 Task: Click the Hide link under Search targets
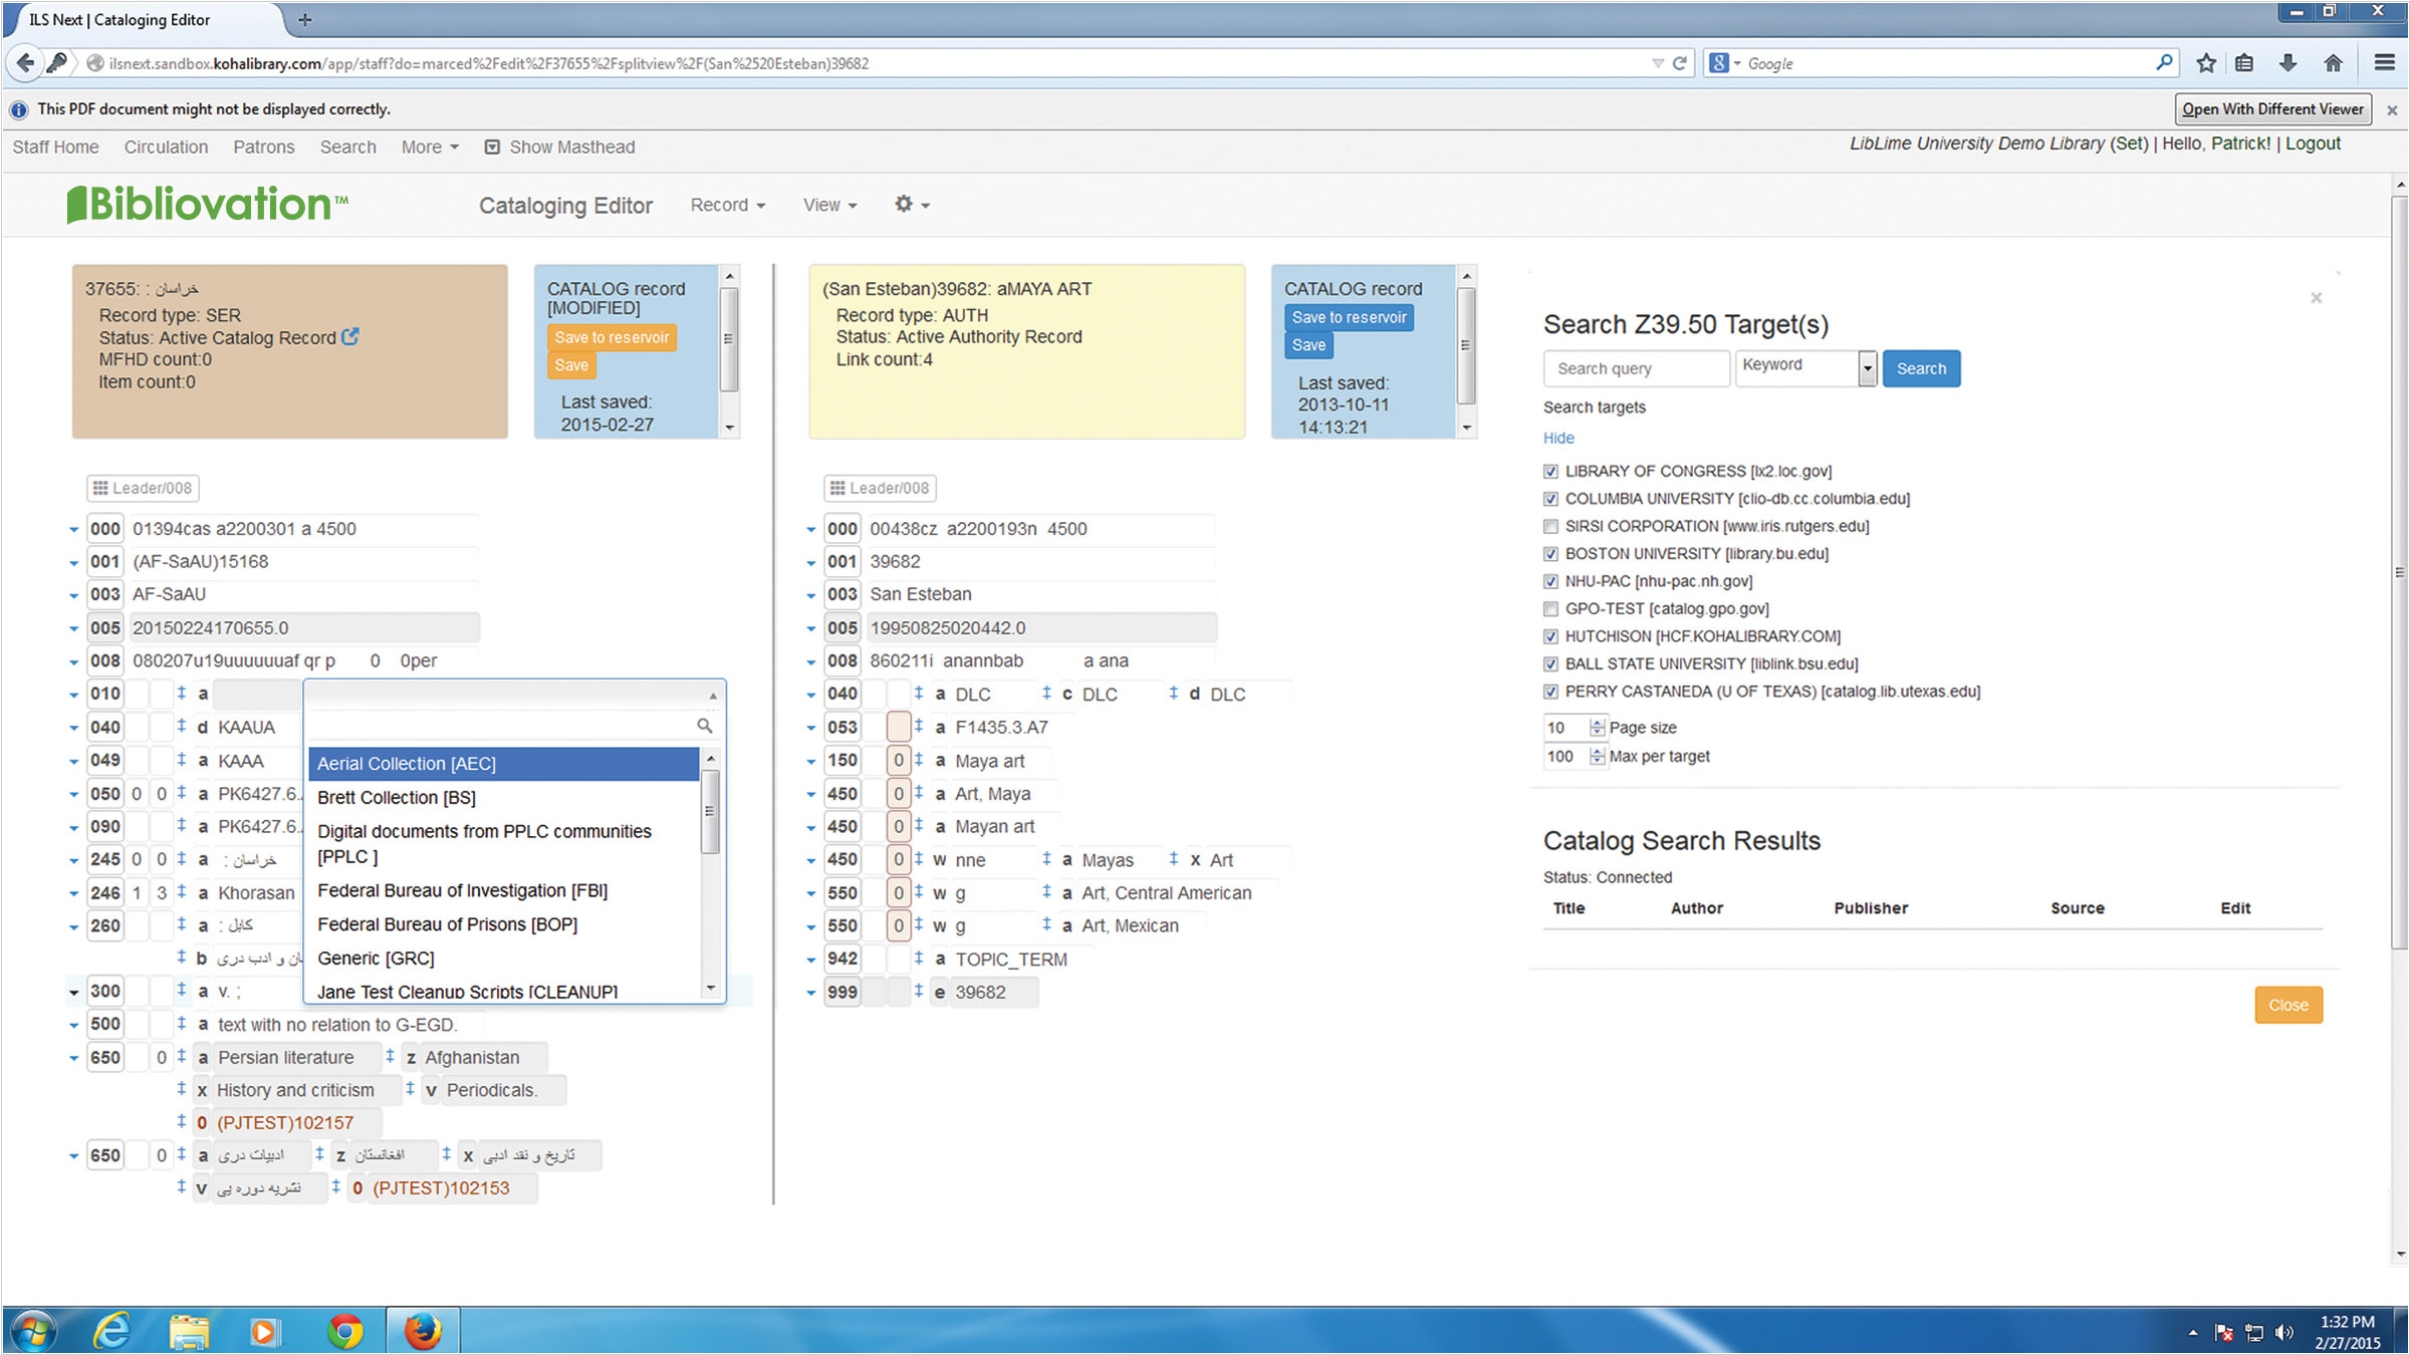click(x=1558, y=438)
